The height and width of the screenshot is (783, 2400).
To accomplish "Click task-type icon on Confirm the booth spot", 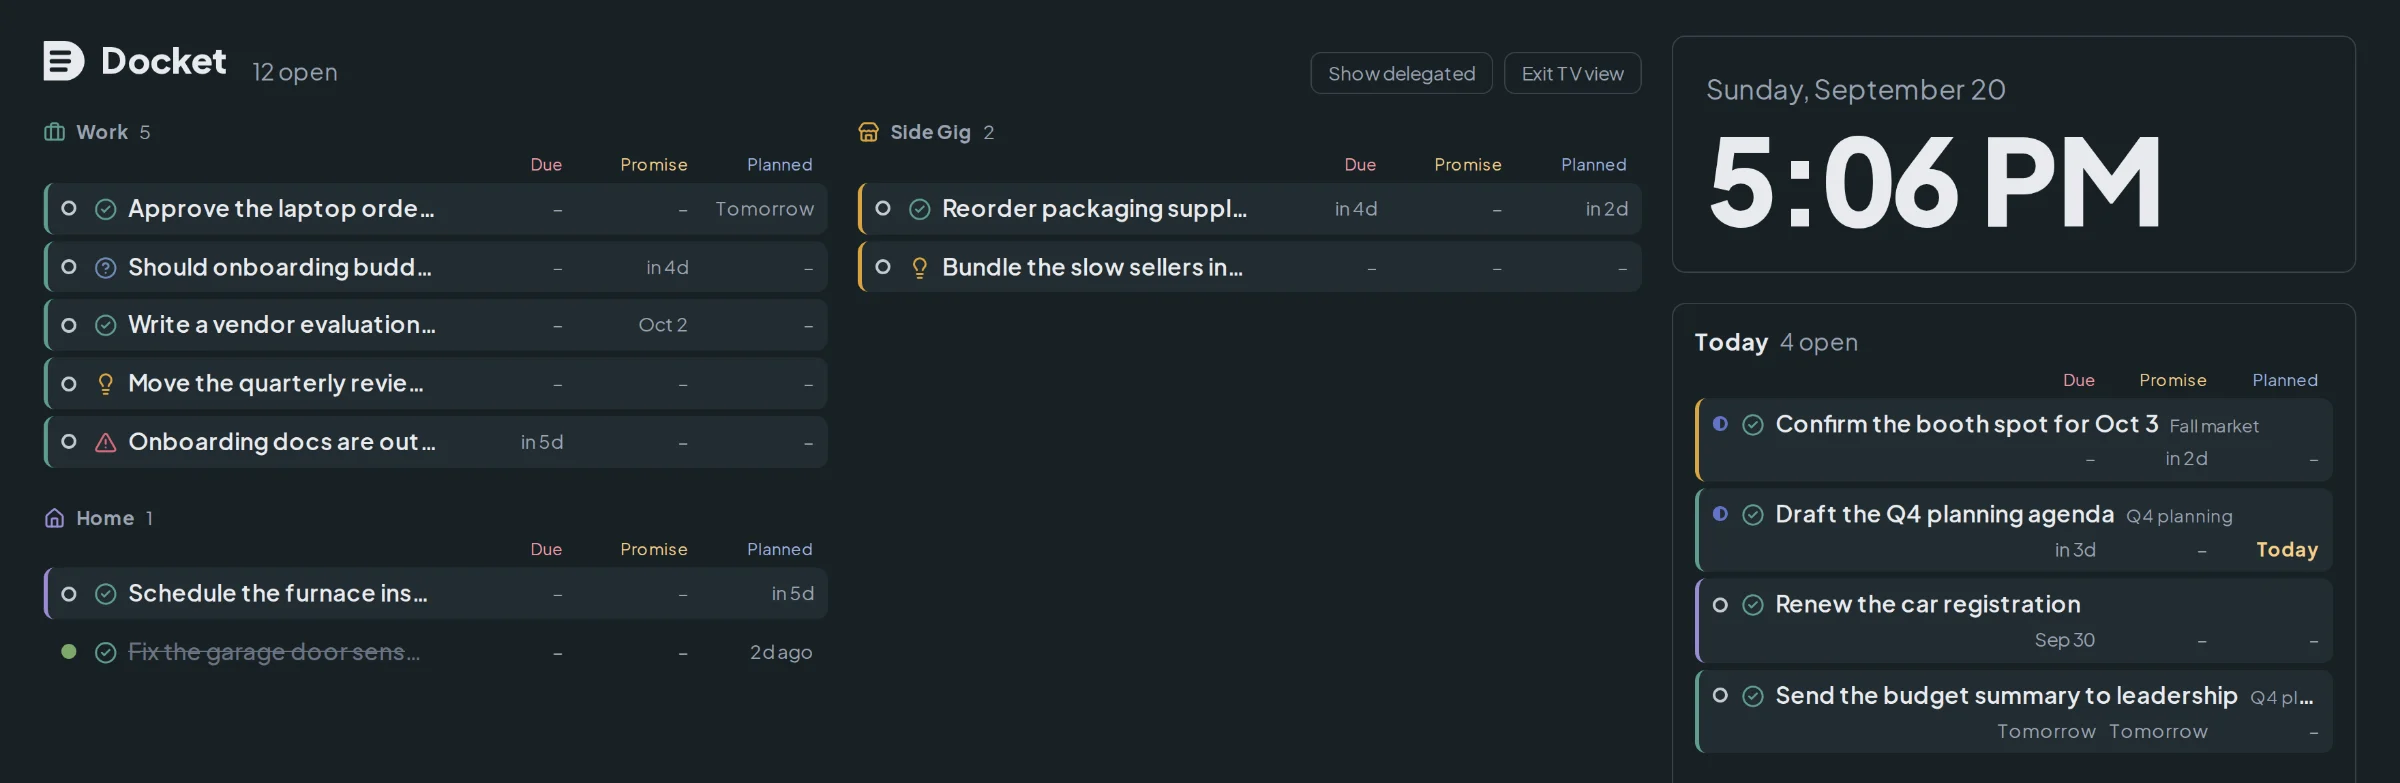I will click(1753, 425).
